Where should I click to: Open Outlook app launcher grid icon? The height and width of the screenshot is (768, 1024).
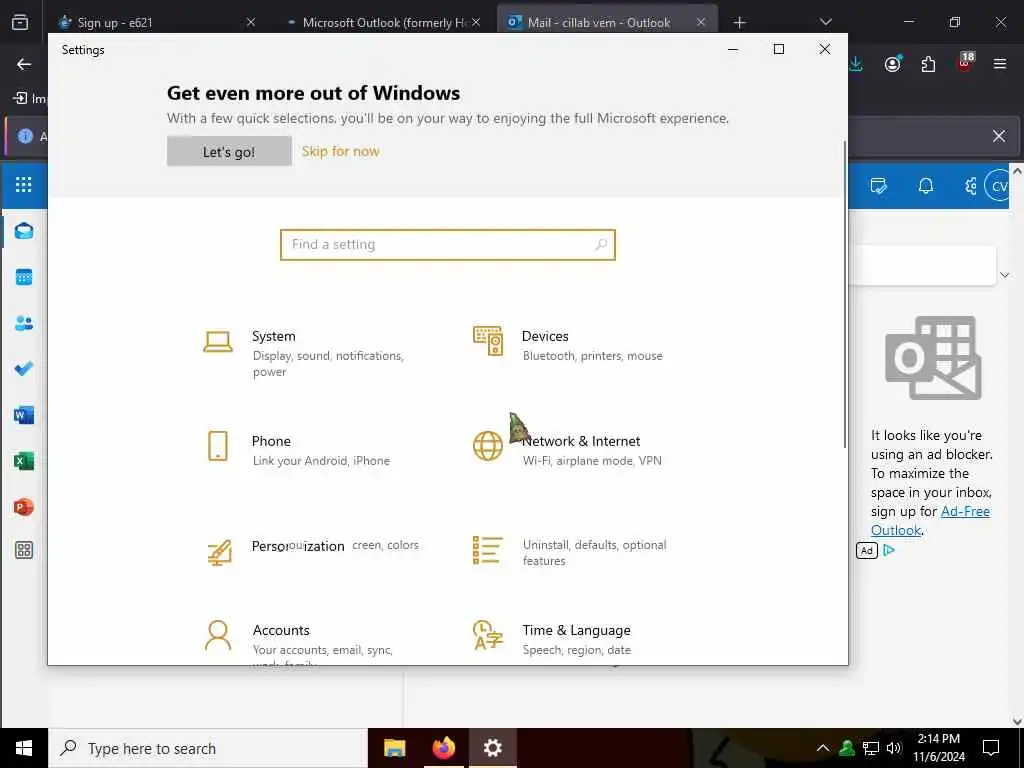pyautogui.click(x=24, y=185)
